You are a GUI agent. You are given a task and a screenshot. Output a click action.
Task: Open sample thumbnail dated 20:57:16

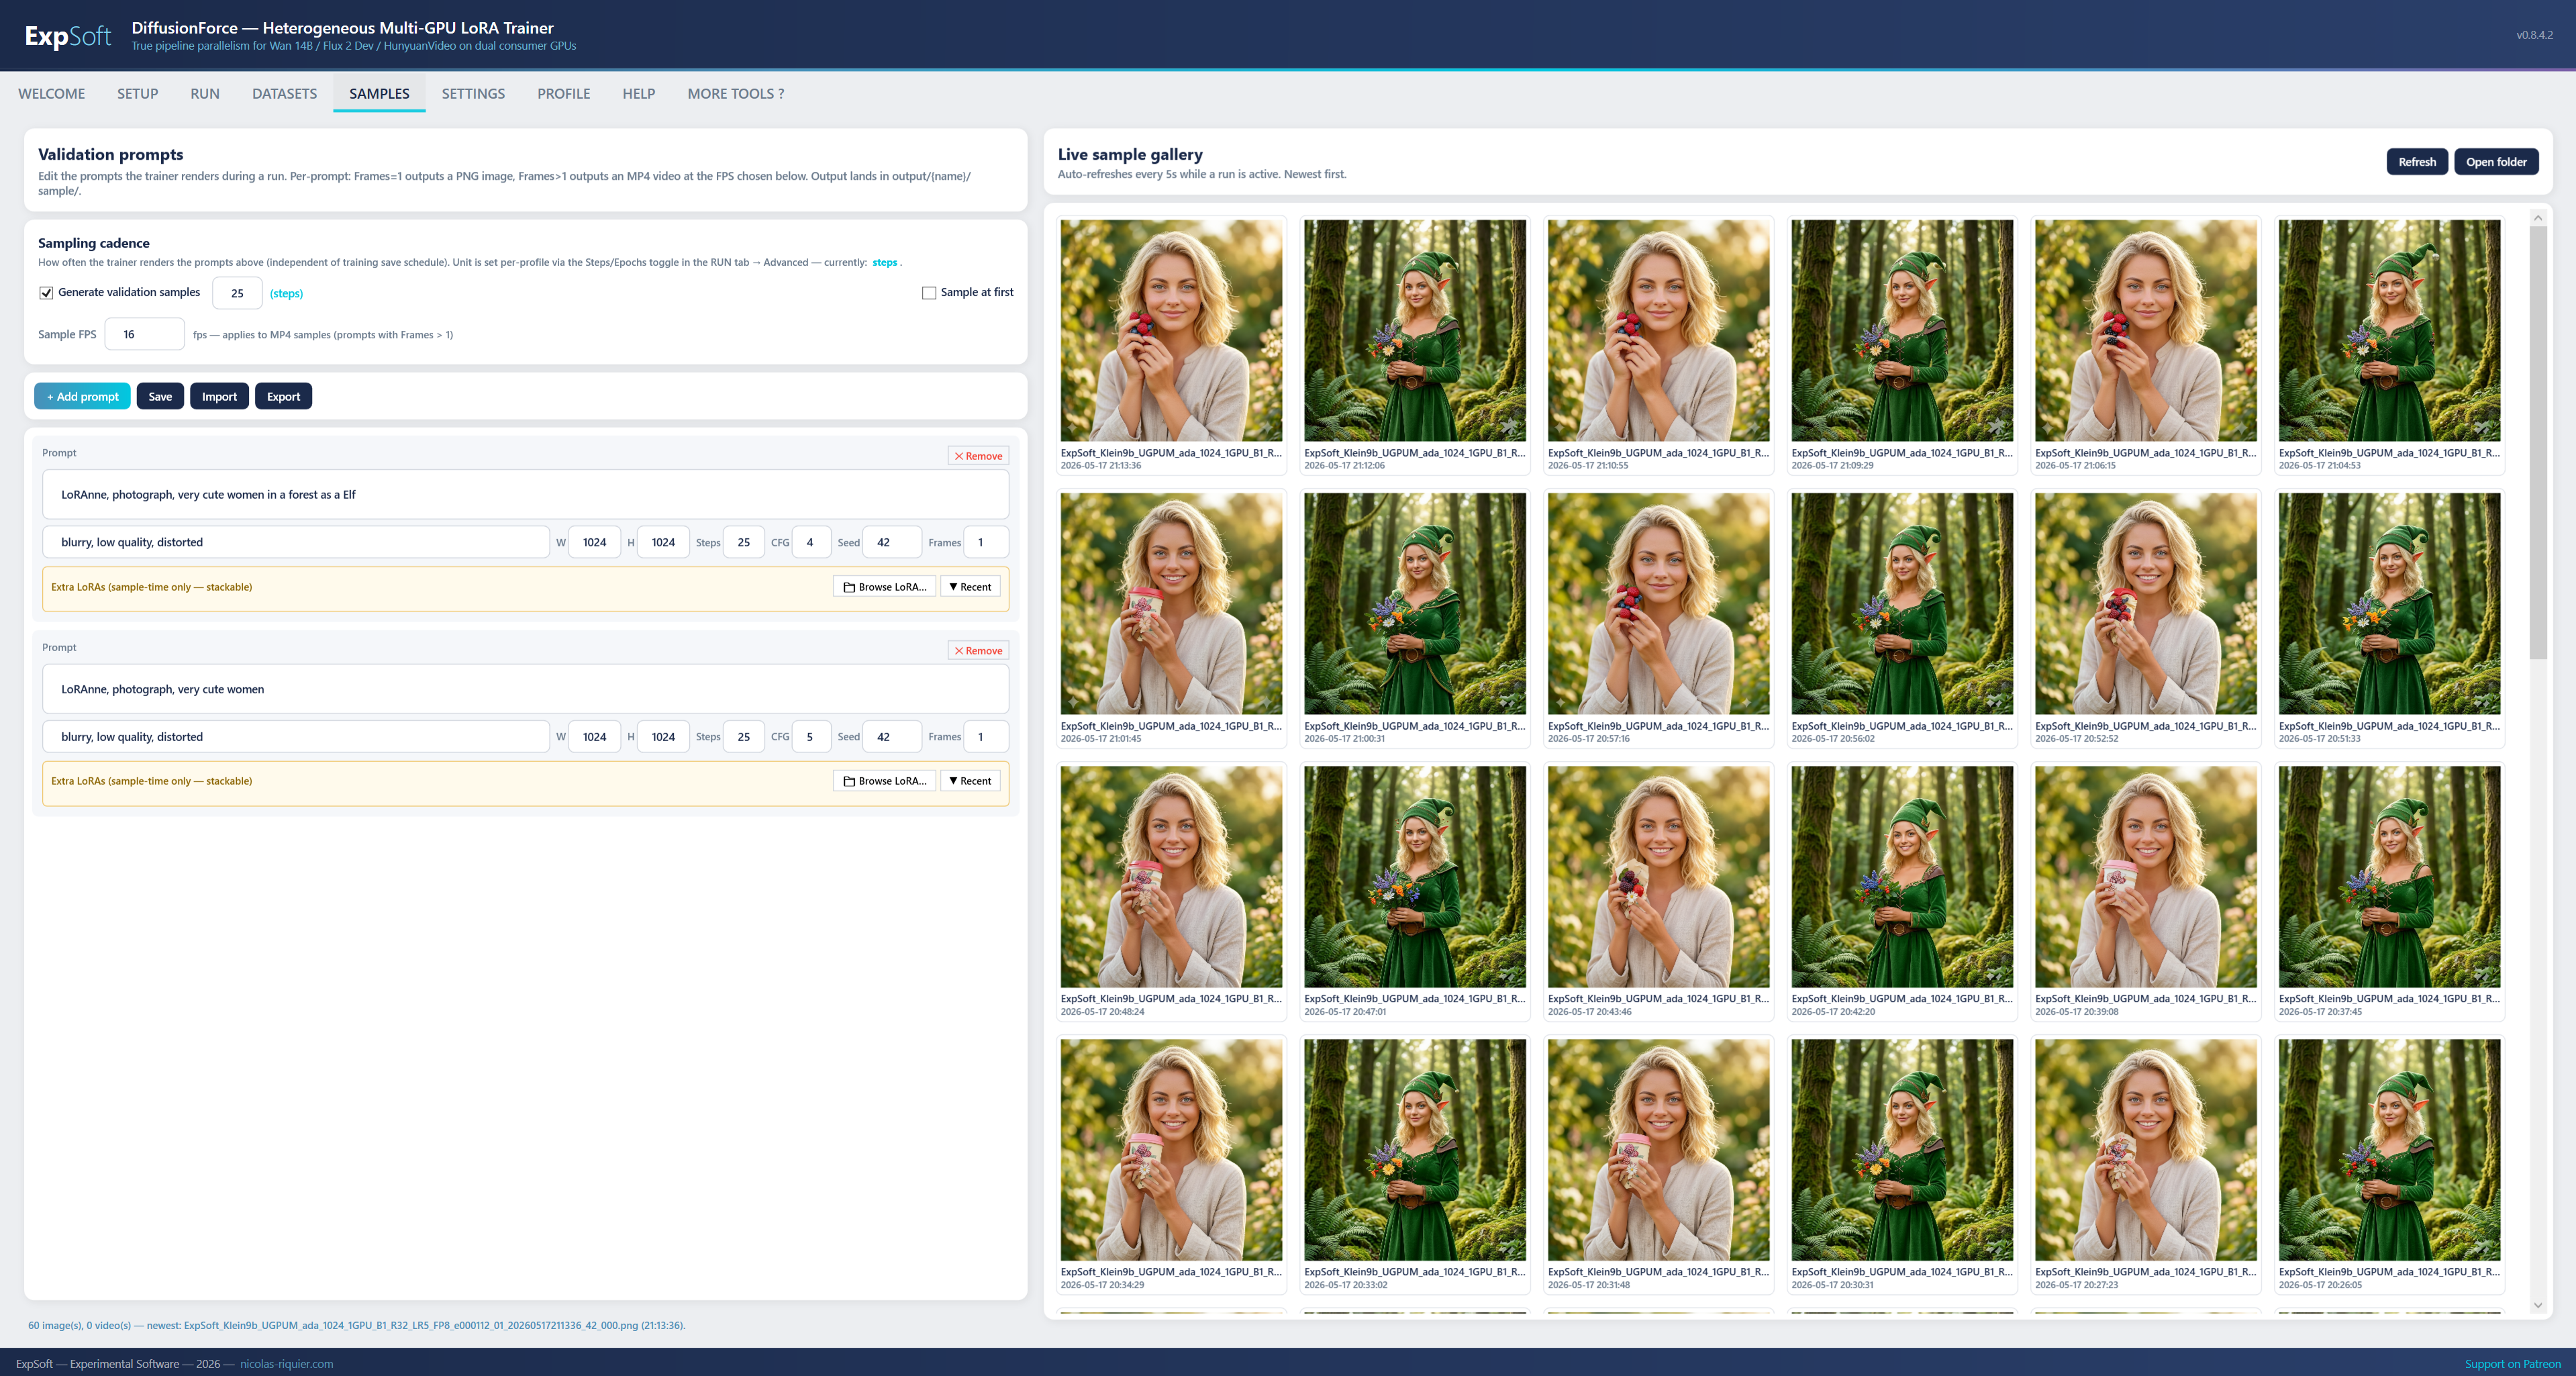1658,604
